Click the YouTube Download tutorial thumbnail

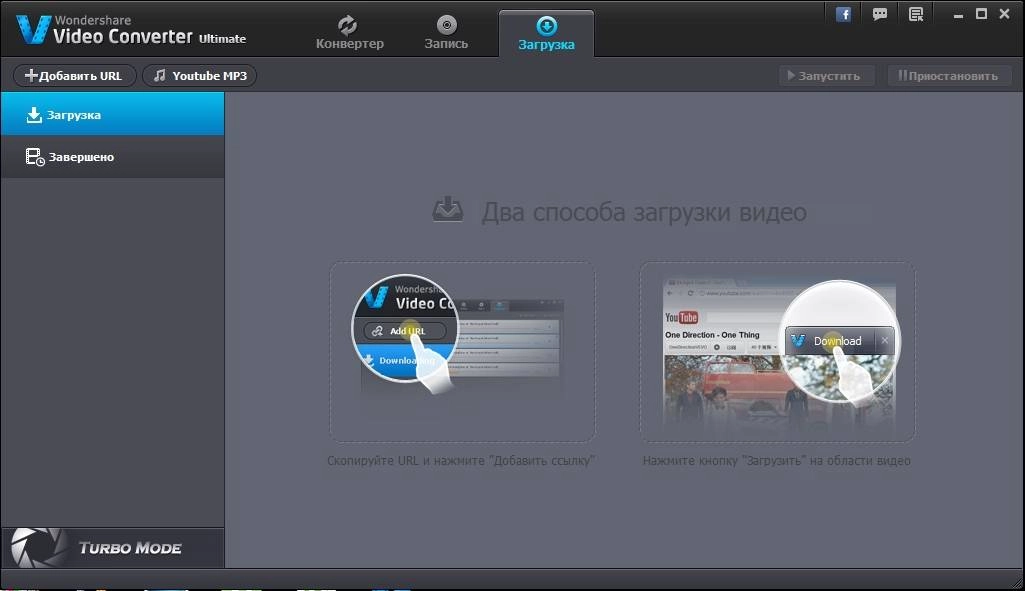pos(777,352)
